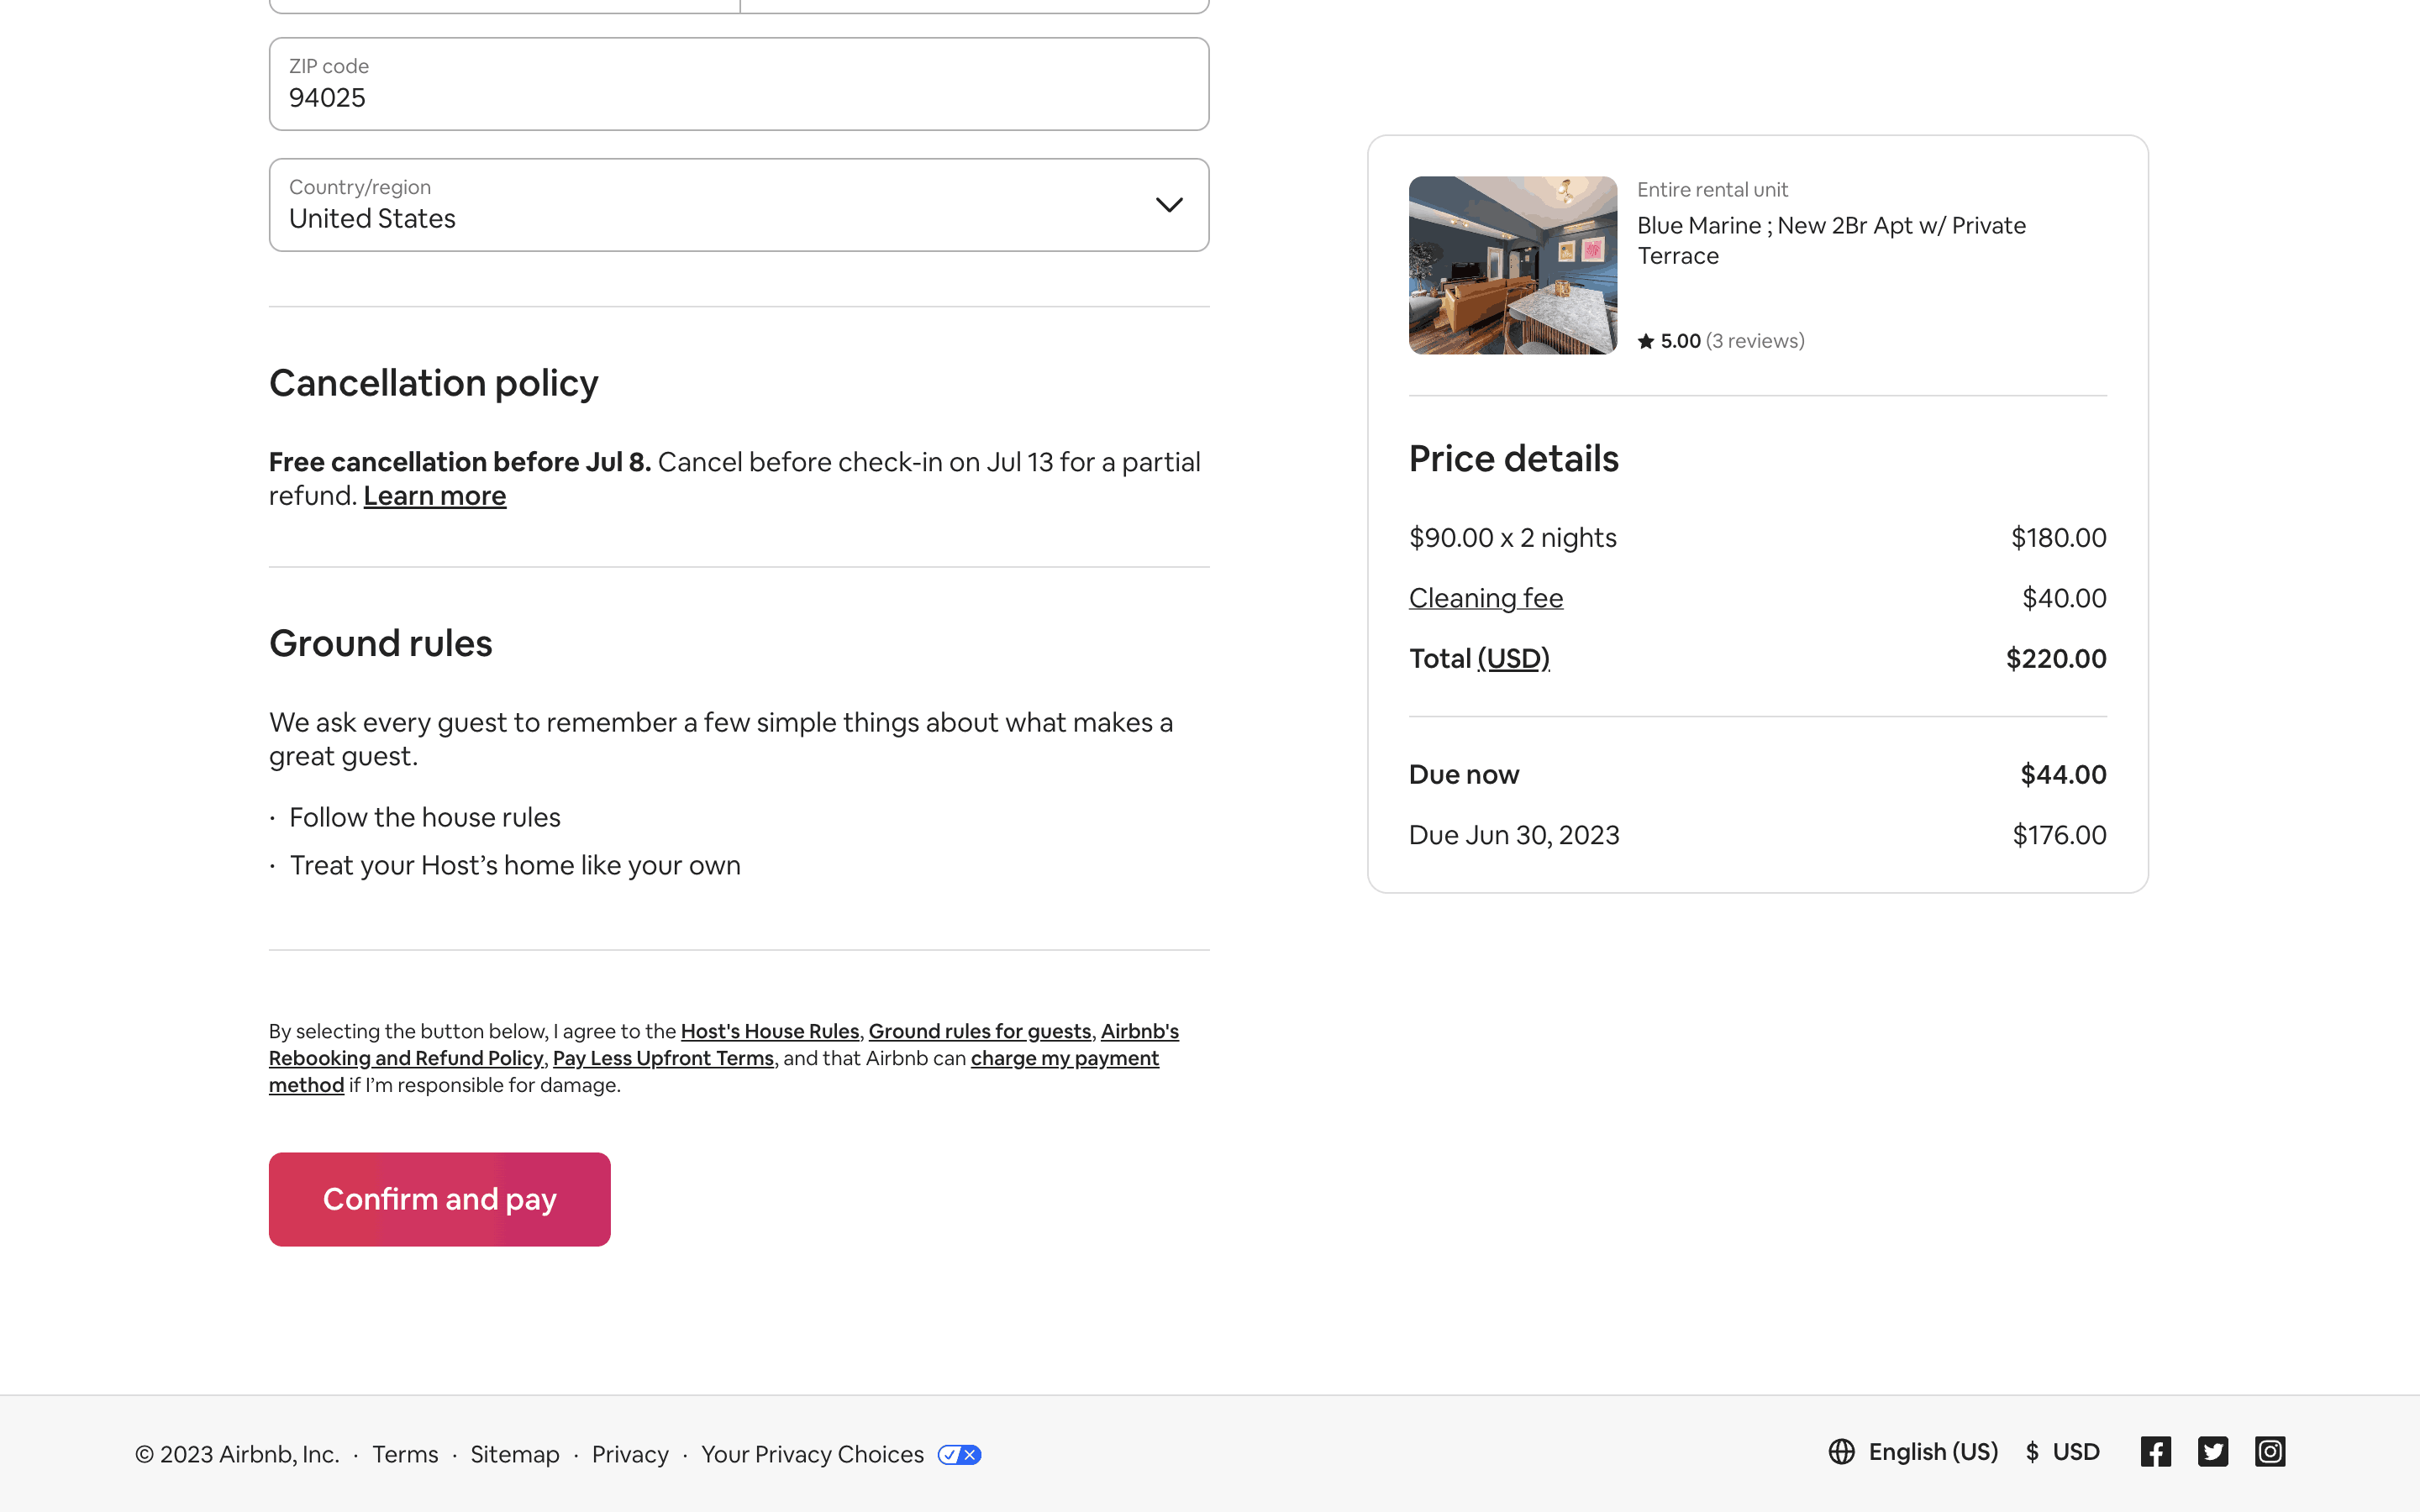This screenshot has height=1512, width=2420.
Task: Open the cancellation Learn more link
Action: (434, 497)
